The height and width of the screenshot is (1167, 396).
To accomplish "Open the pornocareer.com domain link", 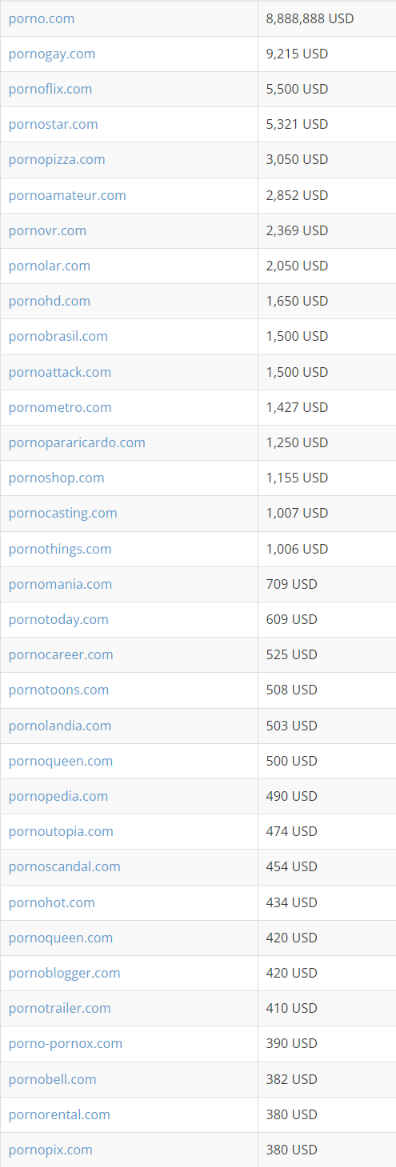I will coord(61,655).
